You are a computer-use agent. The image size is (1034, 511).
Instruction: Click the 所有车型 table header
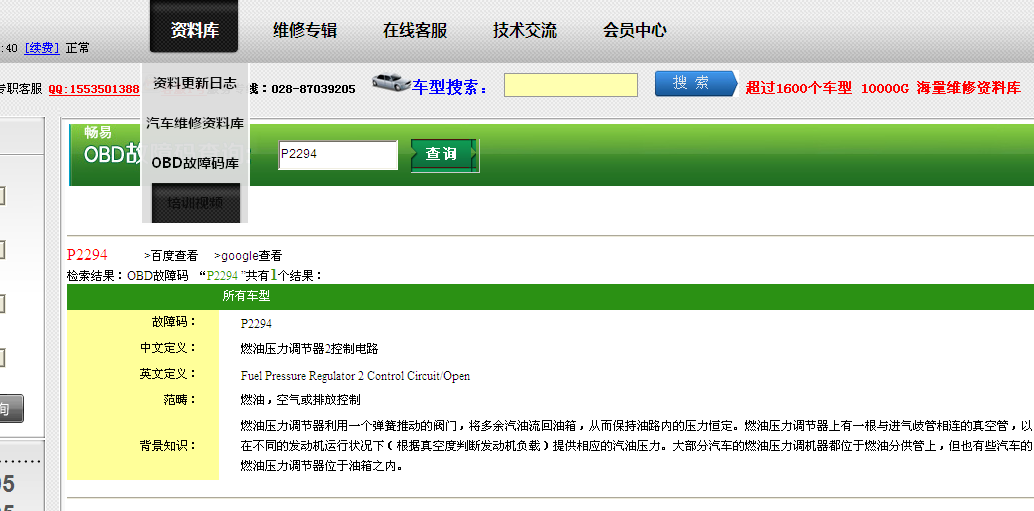[x=246, y=297]
